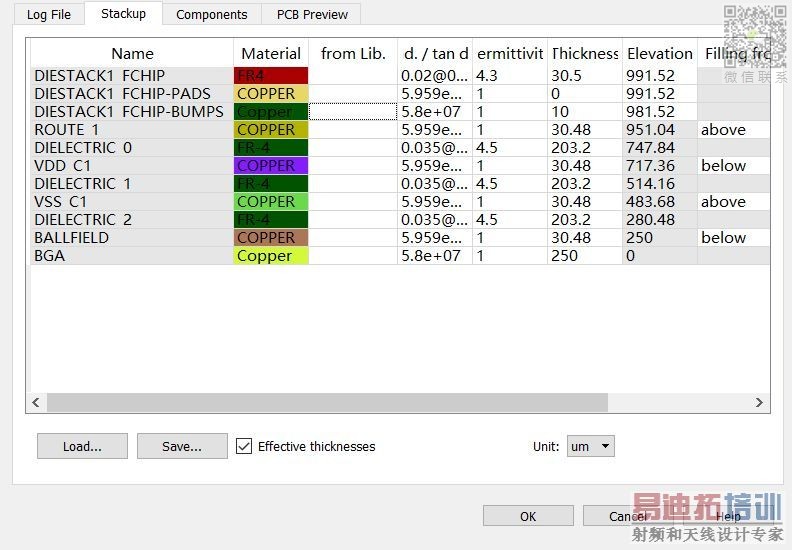This screenshot has height=550, width=792.
Task: Click the yellow COPPER swatch of FCHIP-PADS
Action: tap(271, 93)
